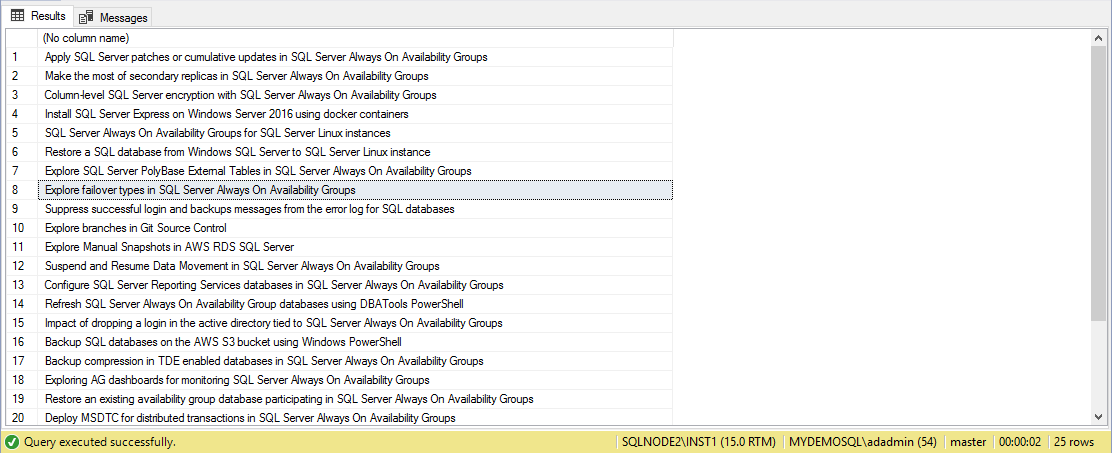Select Suppress successful login and backups row

click(x=355, y=209)
